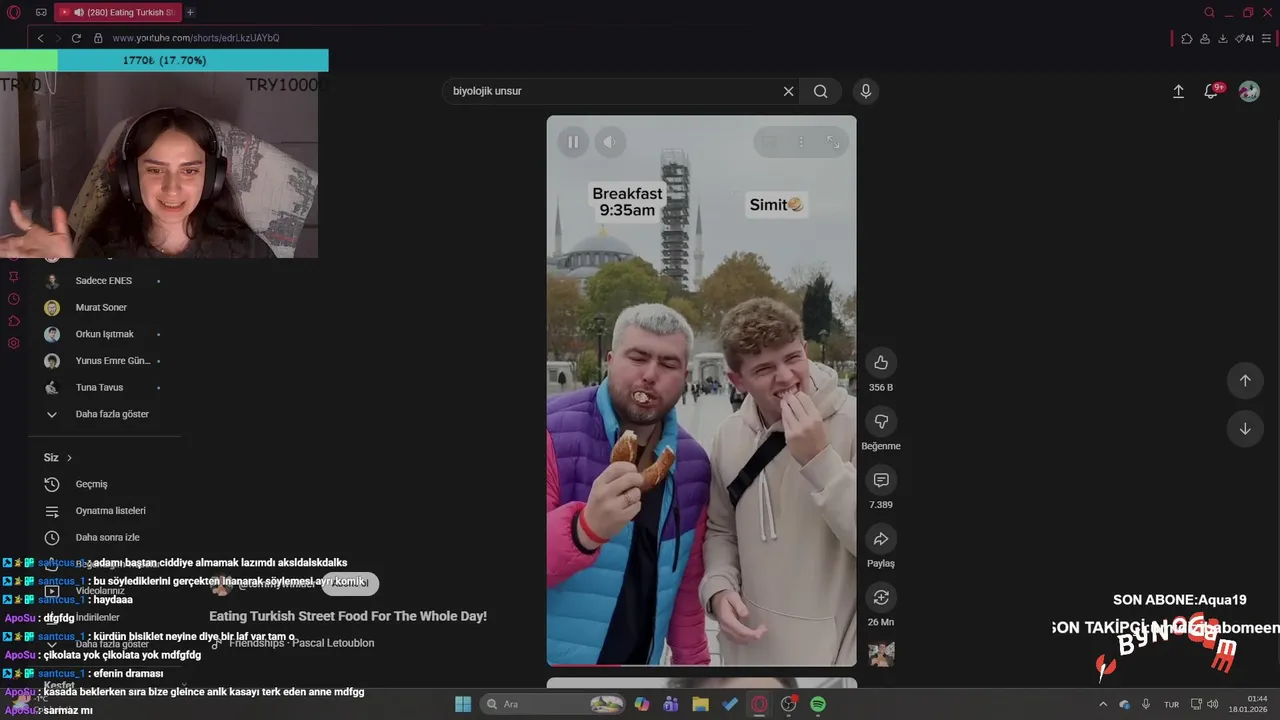Go to the previous Short
This screenshot has height=720, width=1280.
click(x=1245, y=380)
